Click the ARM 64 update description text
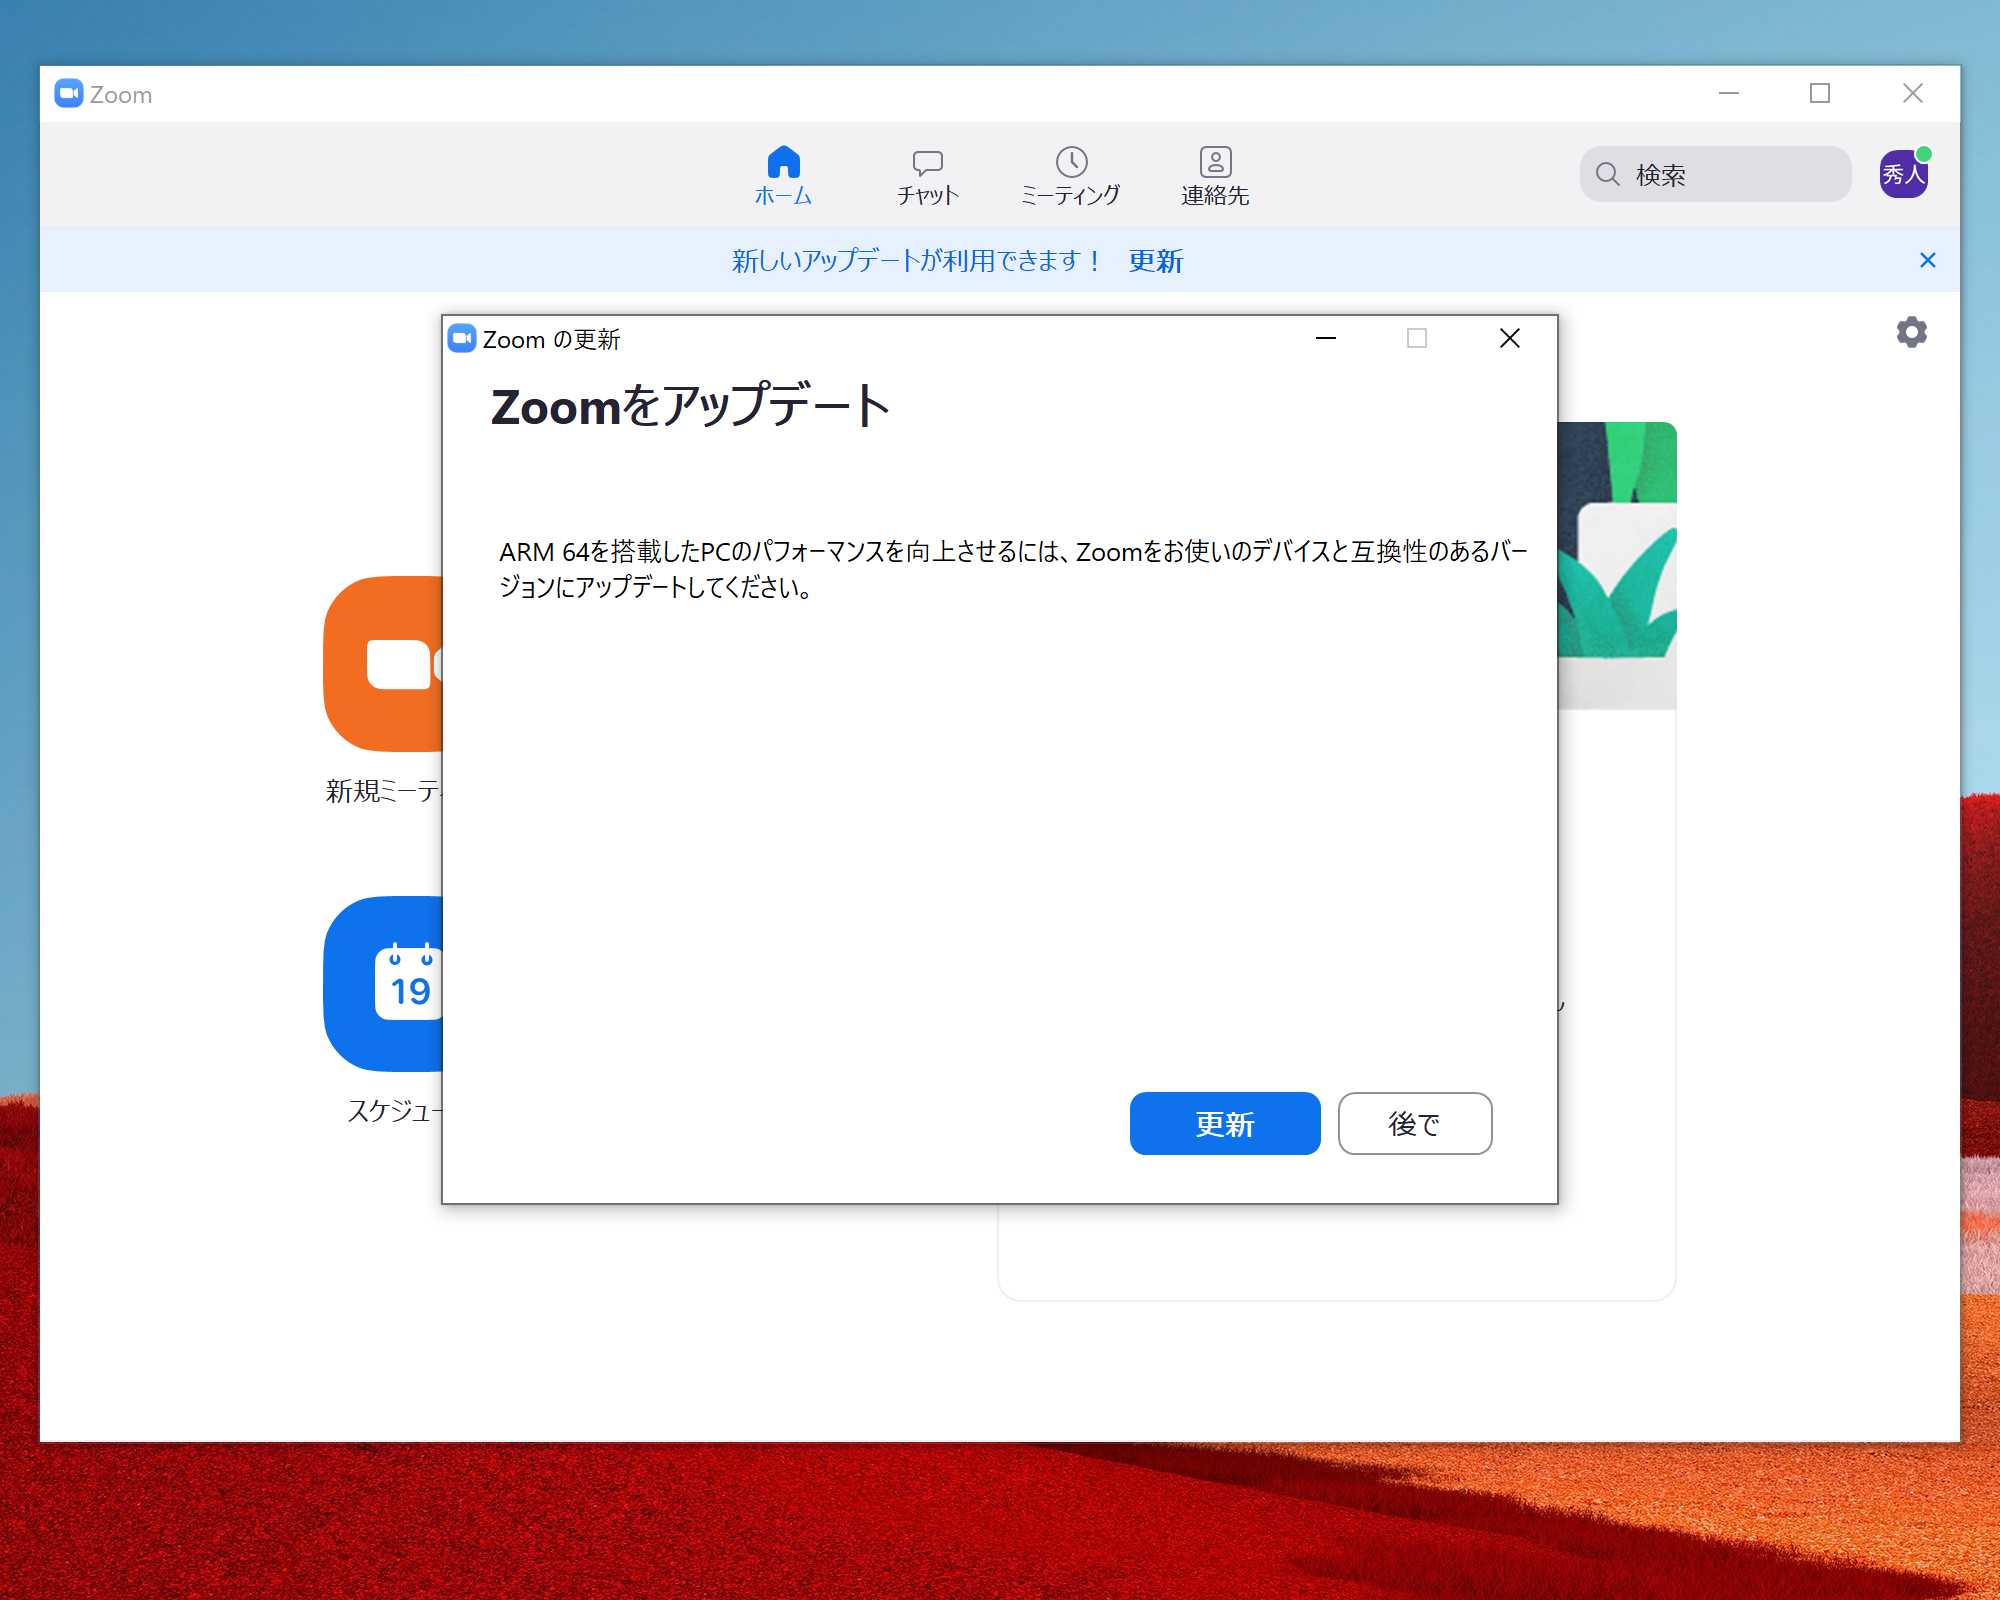 click(x=1013, y=569)
